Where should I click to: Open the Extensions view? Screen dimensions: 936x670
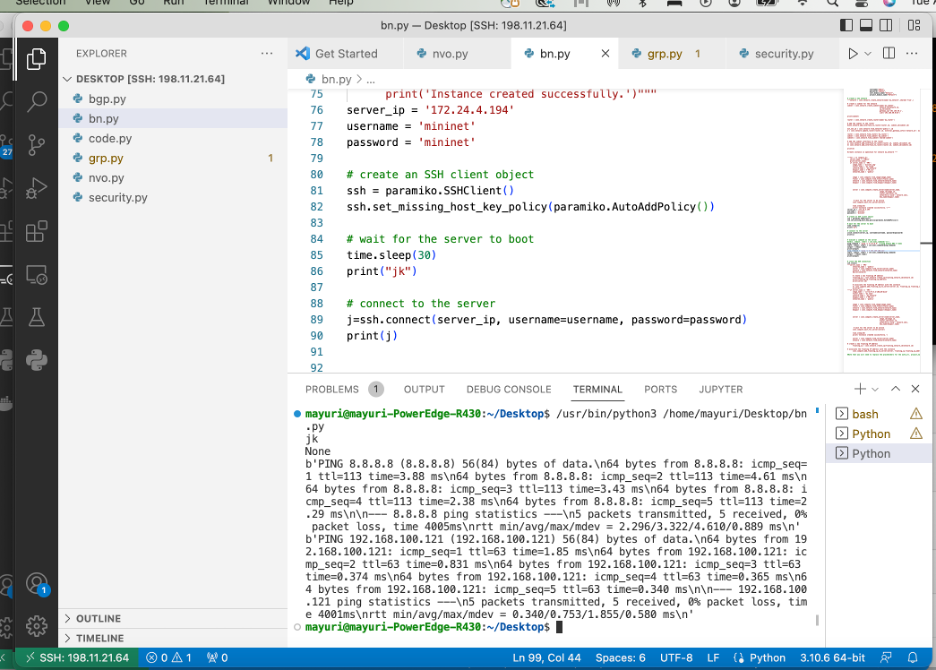point(36,232)
